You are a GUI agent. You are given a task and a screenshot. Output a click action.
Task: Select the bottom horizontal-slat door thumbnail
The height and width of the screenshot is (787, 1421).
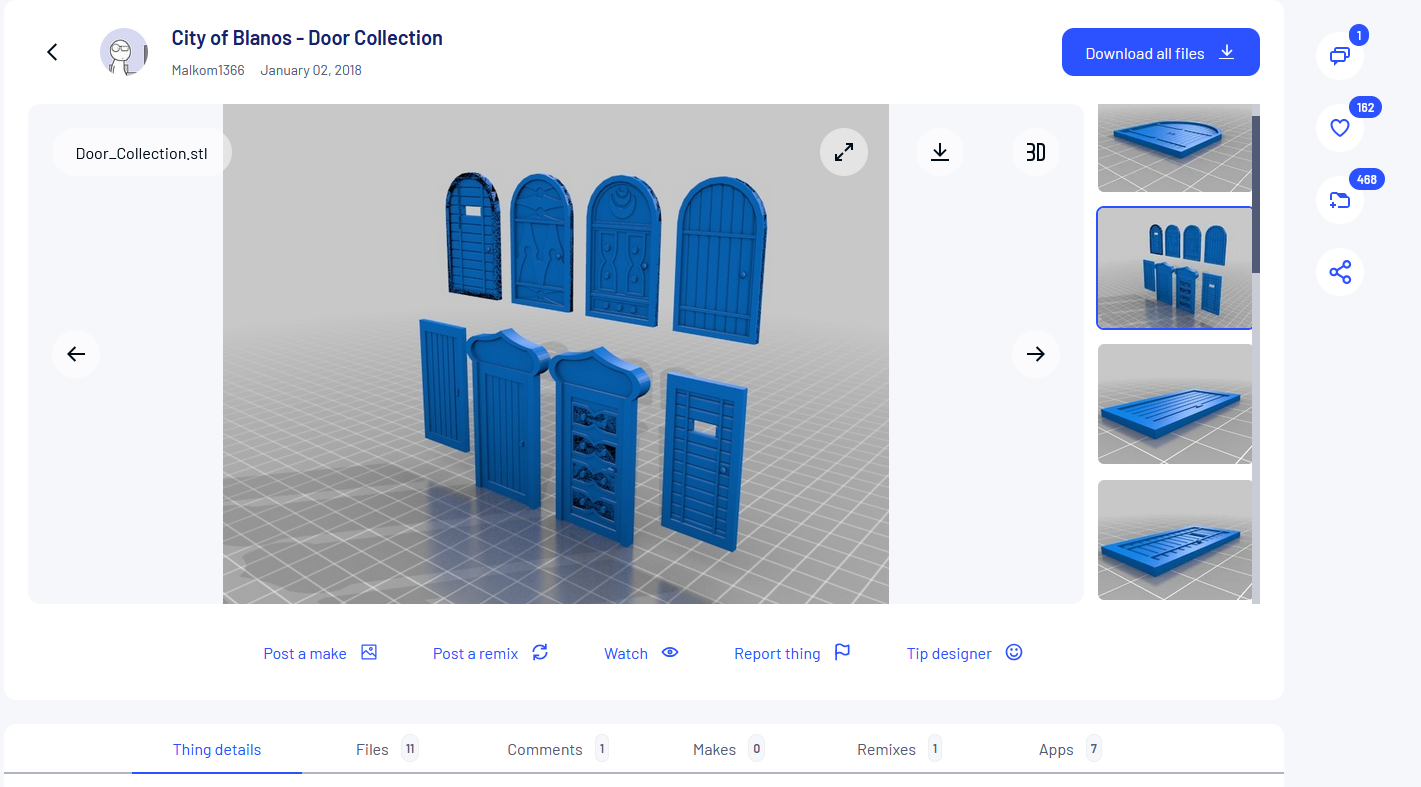coord(1175,540)
